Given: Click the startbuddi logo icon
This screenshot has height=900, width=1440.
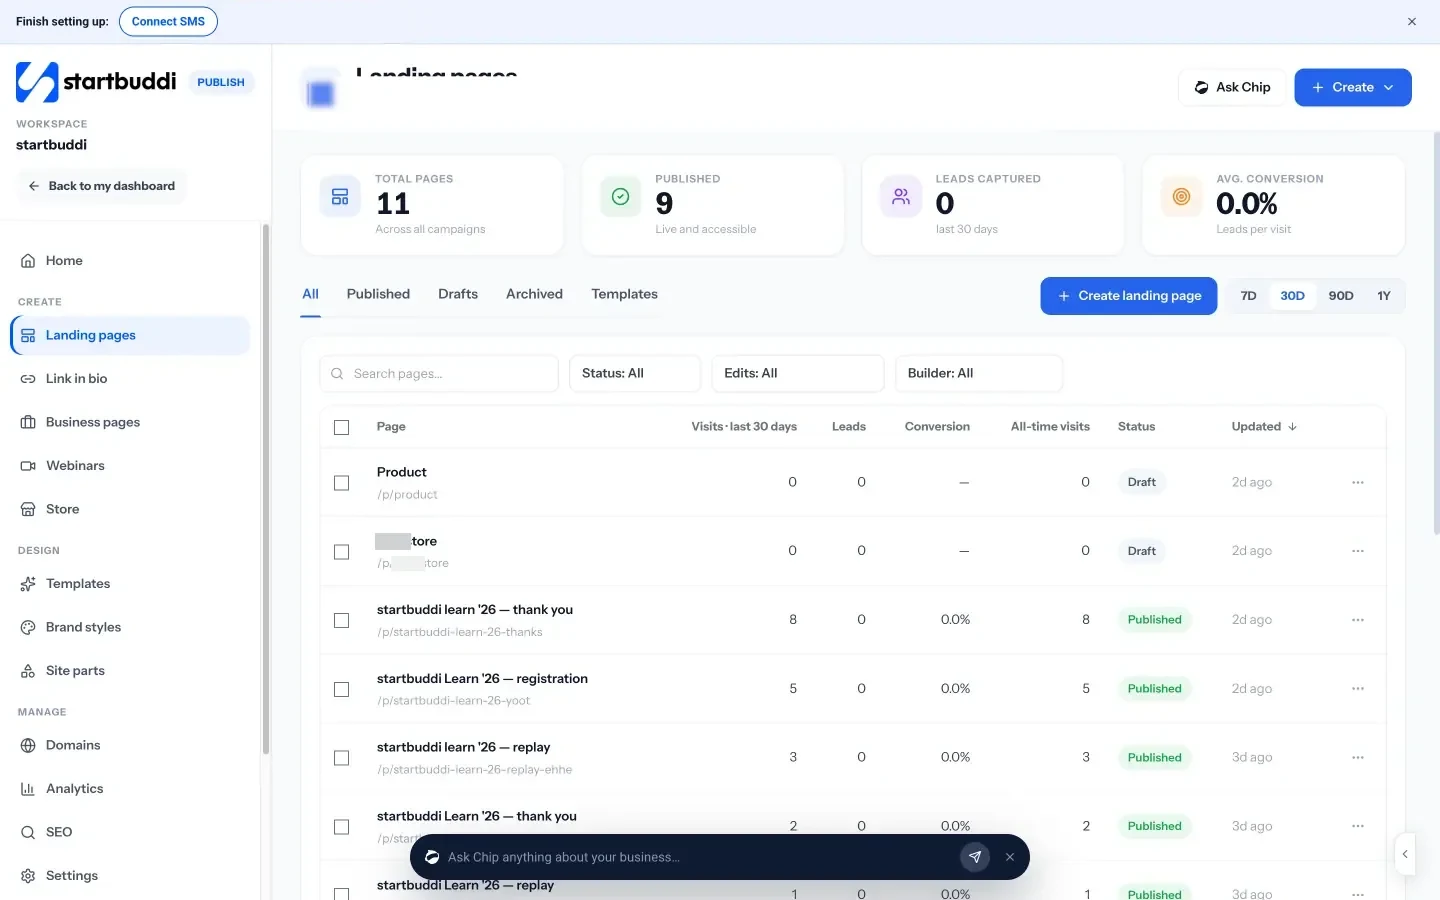Looking at the screenshot, I should (37, 82).
